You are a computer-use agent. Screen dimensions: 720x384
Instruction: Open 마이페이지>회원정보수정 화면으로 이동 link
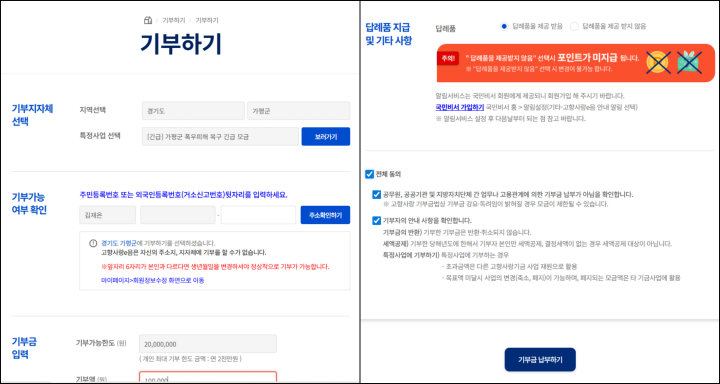153,280
